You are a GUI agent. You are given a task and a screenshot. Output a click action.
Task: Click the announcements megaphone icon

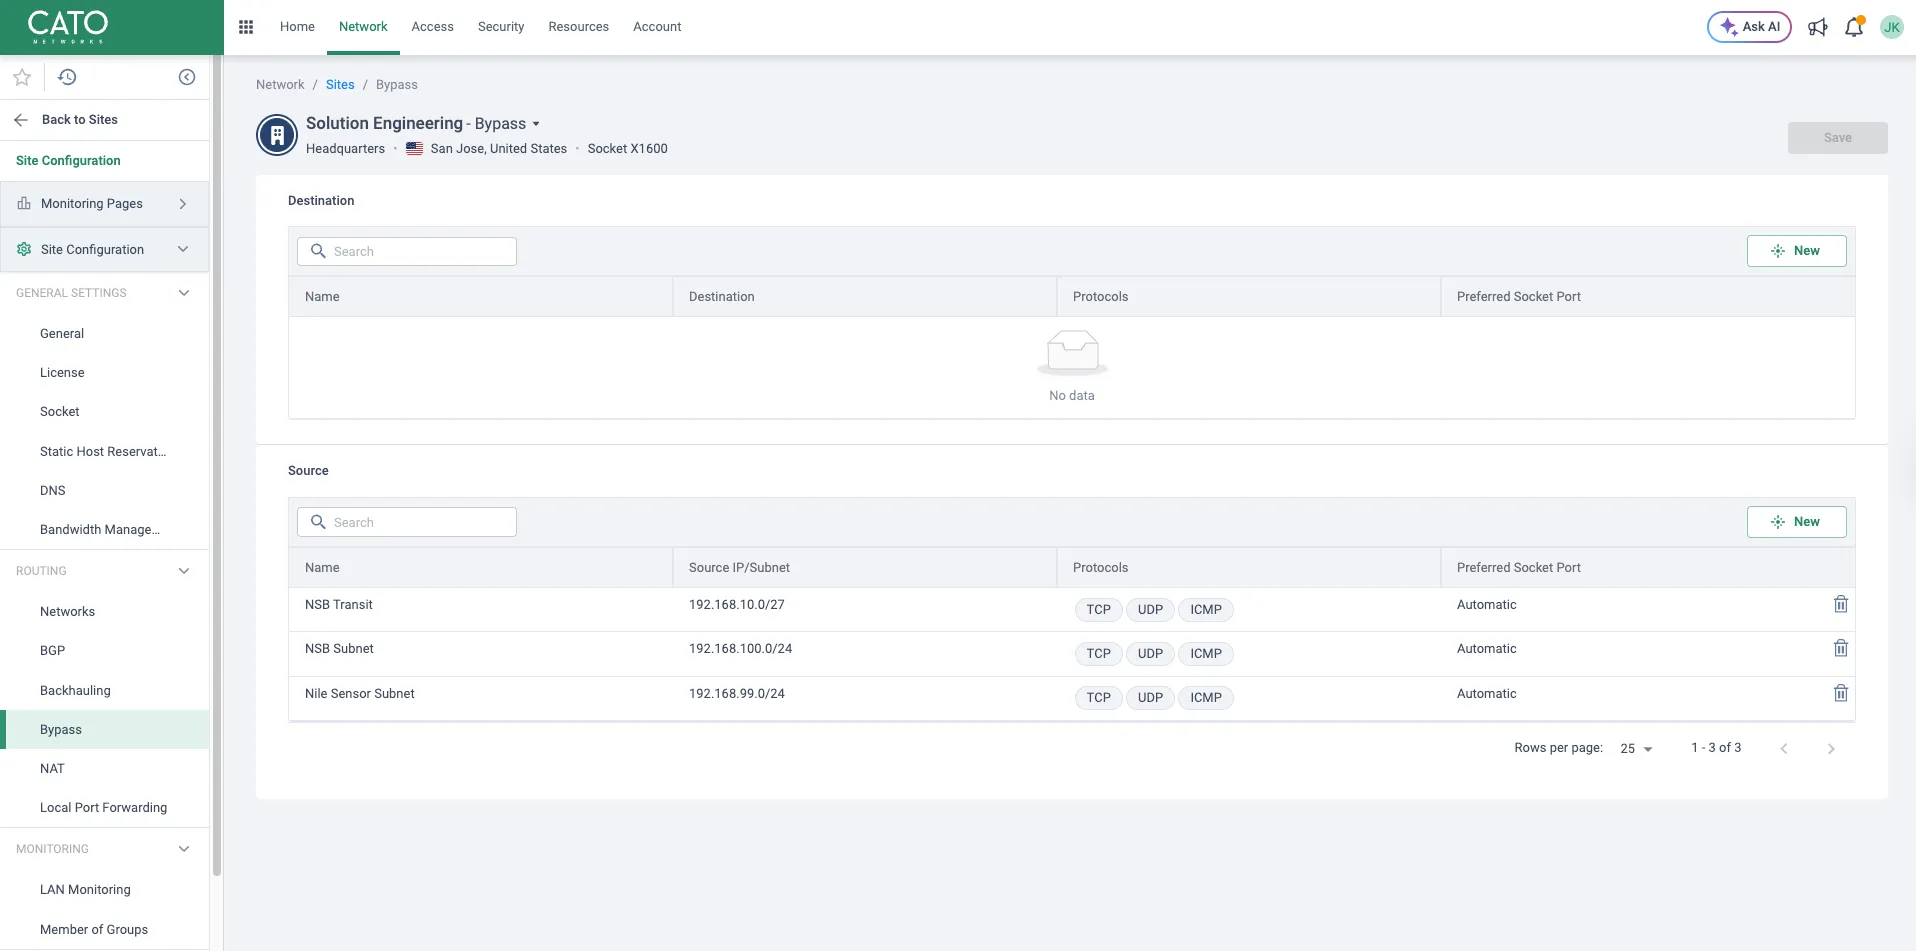tap(1818, 27)
